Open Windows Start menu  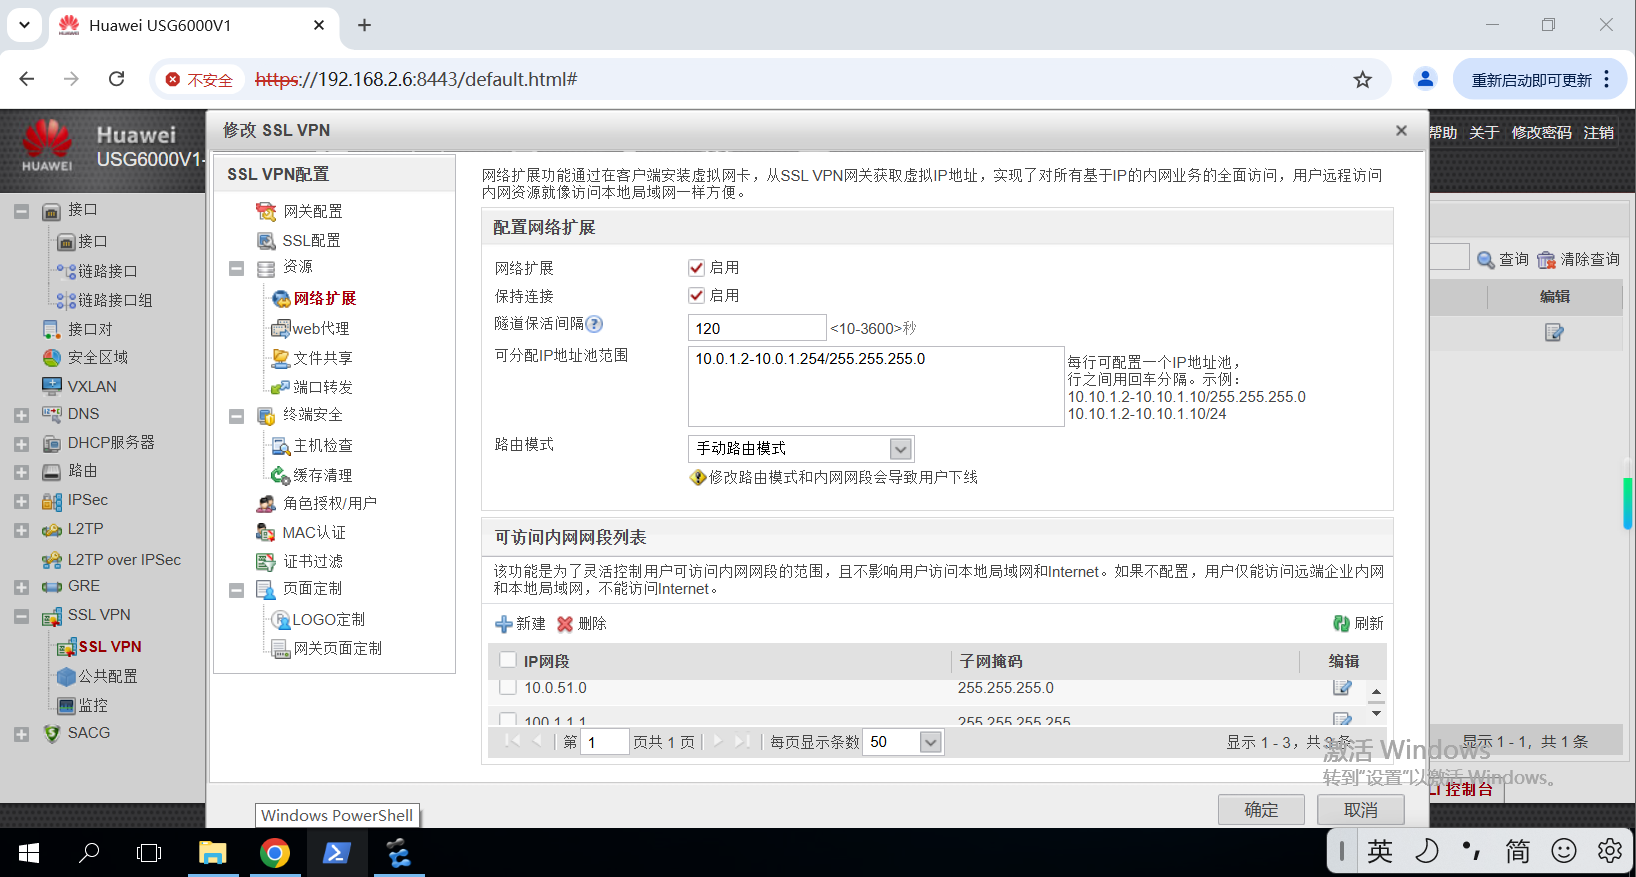click(28, 852)
